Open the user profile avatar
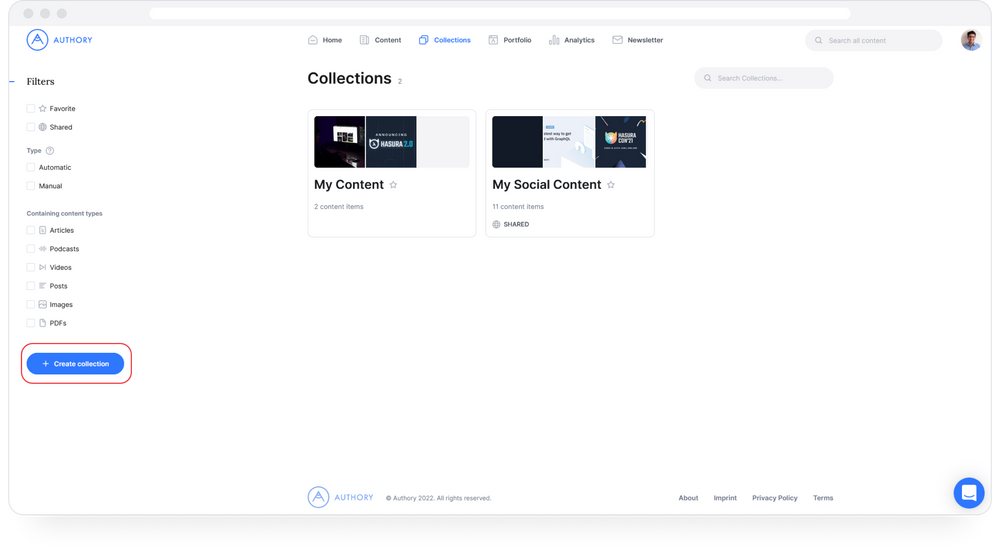 pyautogui.click(x=970, y=40)
